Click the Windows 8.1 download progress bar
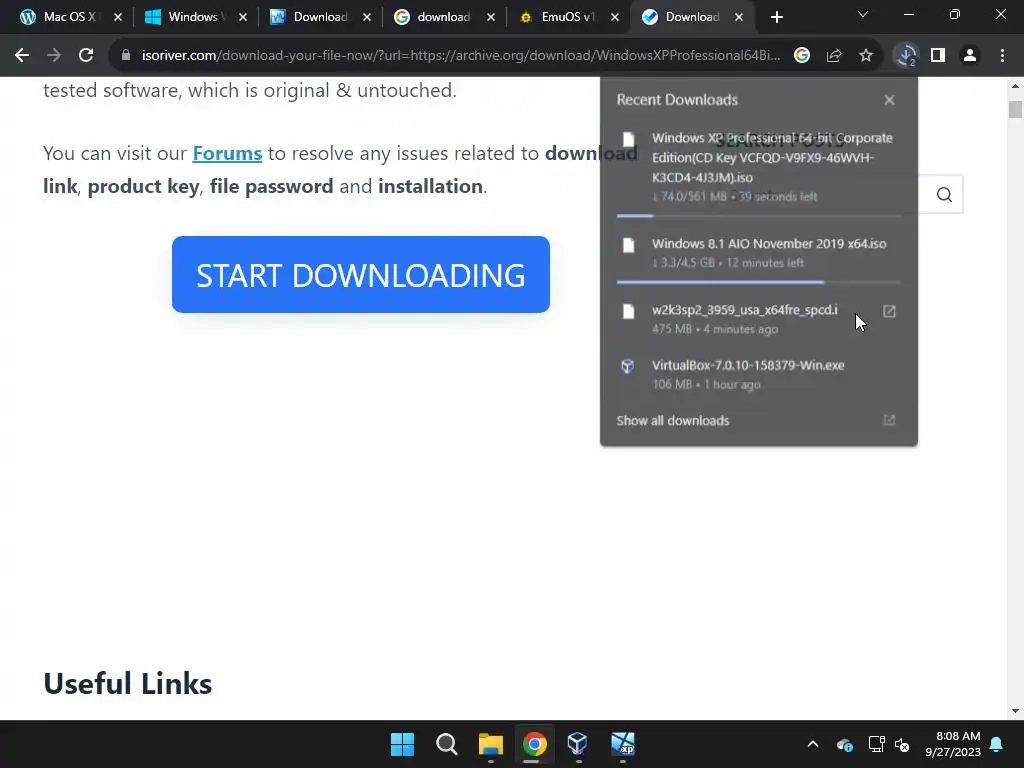The height and width of the screenshot is (768, 1024). [x=758, y=282]
